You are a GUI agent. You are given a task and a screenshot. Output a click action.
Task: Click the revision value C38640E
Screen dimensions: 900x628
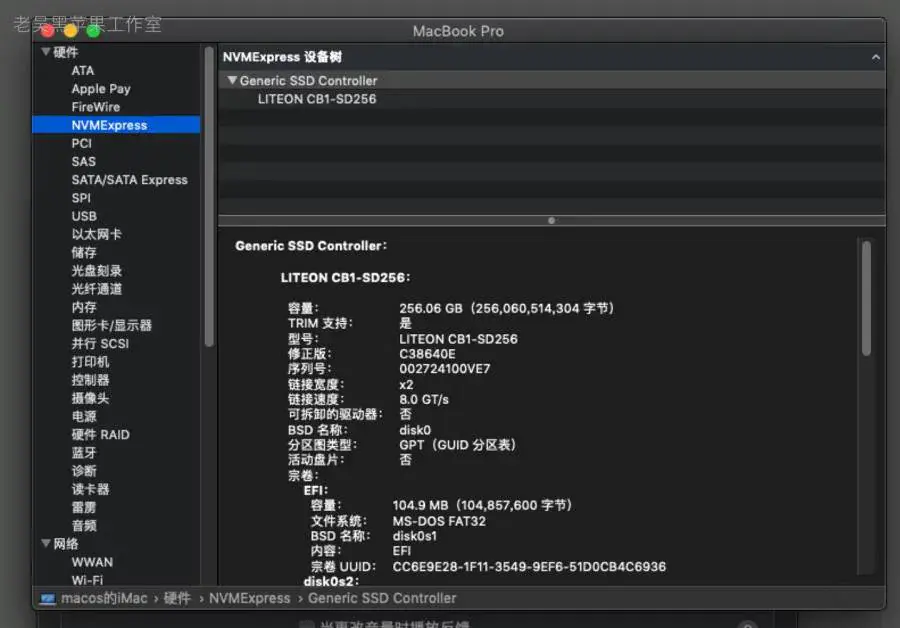[x=427, y=354]
